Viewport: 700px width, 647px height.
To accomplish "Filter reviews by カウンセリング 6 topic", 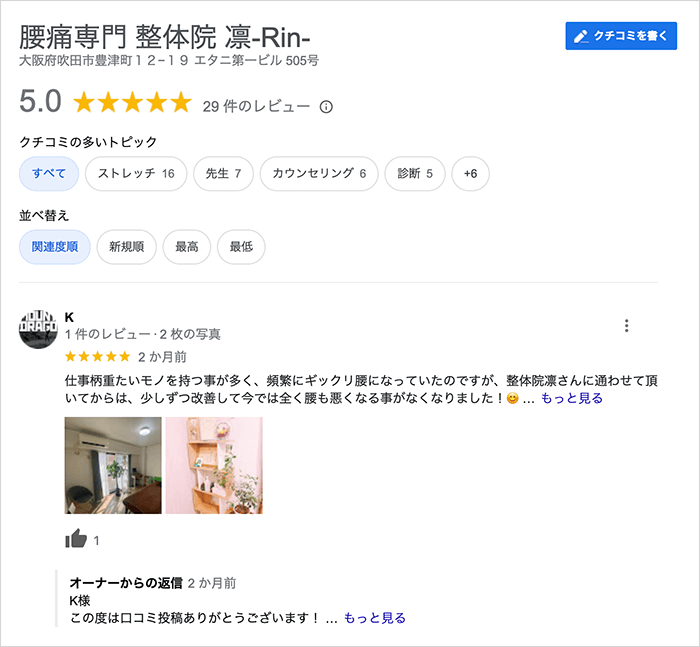I will pos(319,173).
